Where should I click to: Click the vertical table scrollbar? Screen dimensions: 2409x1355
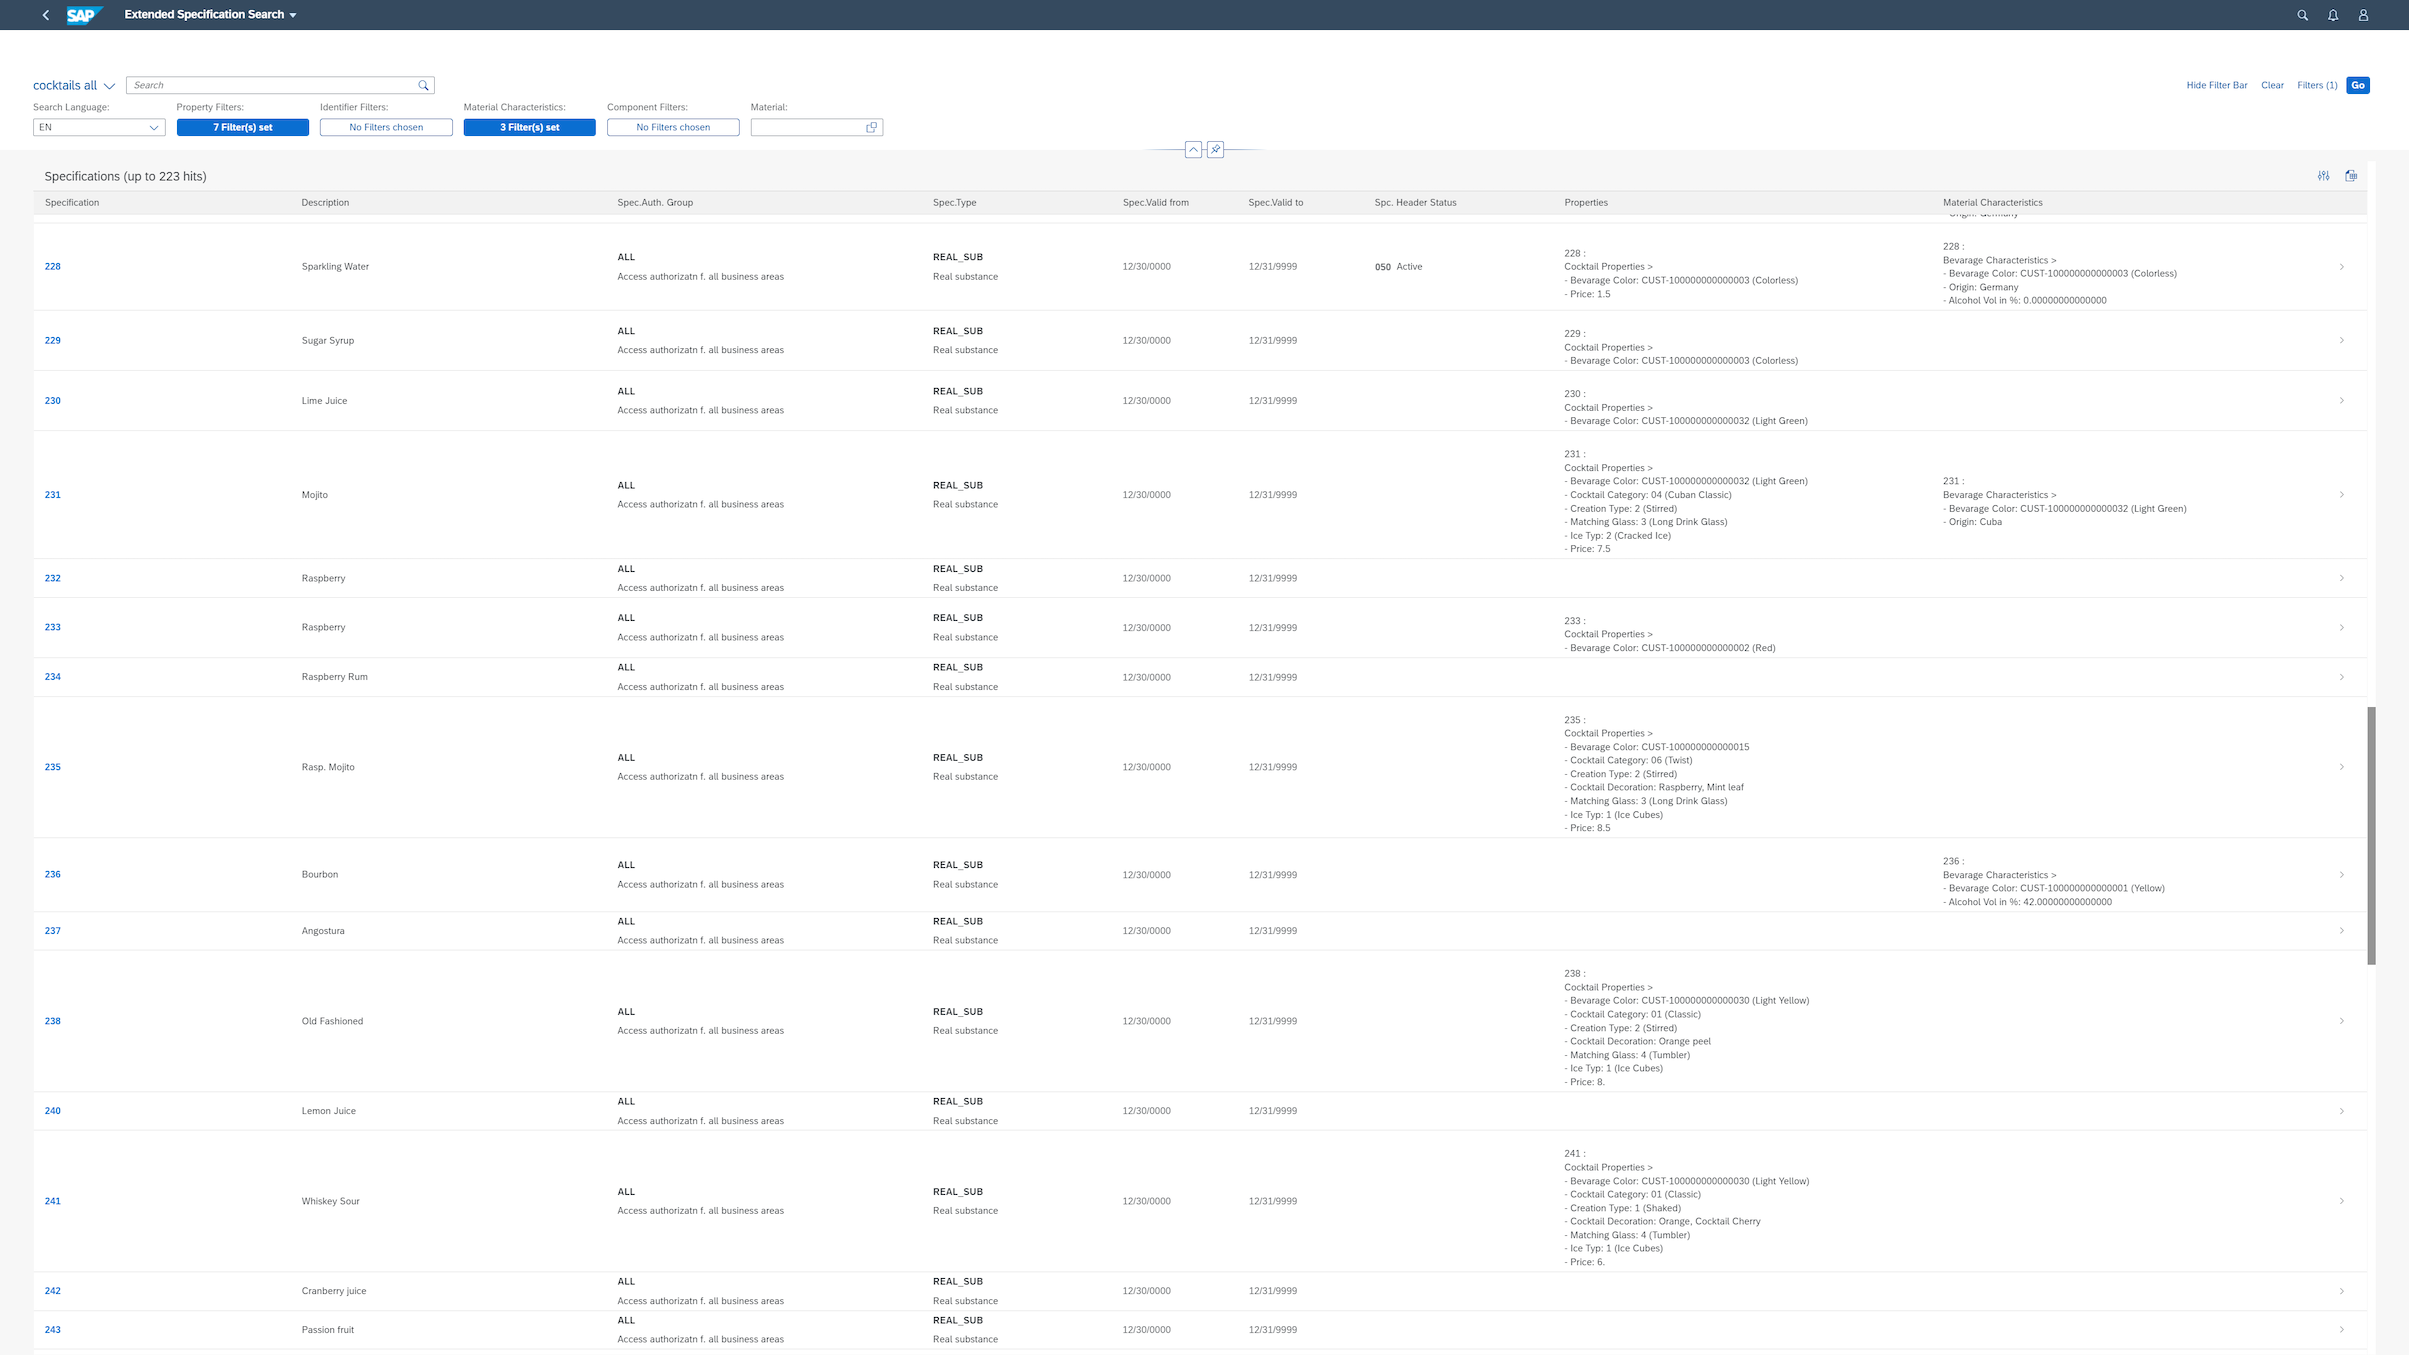(2371, 836)
